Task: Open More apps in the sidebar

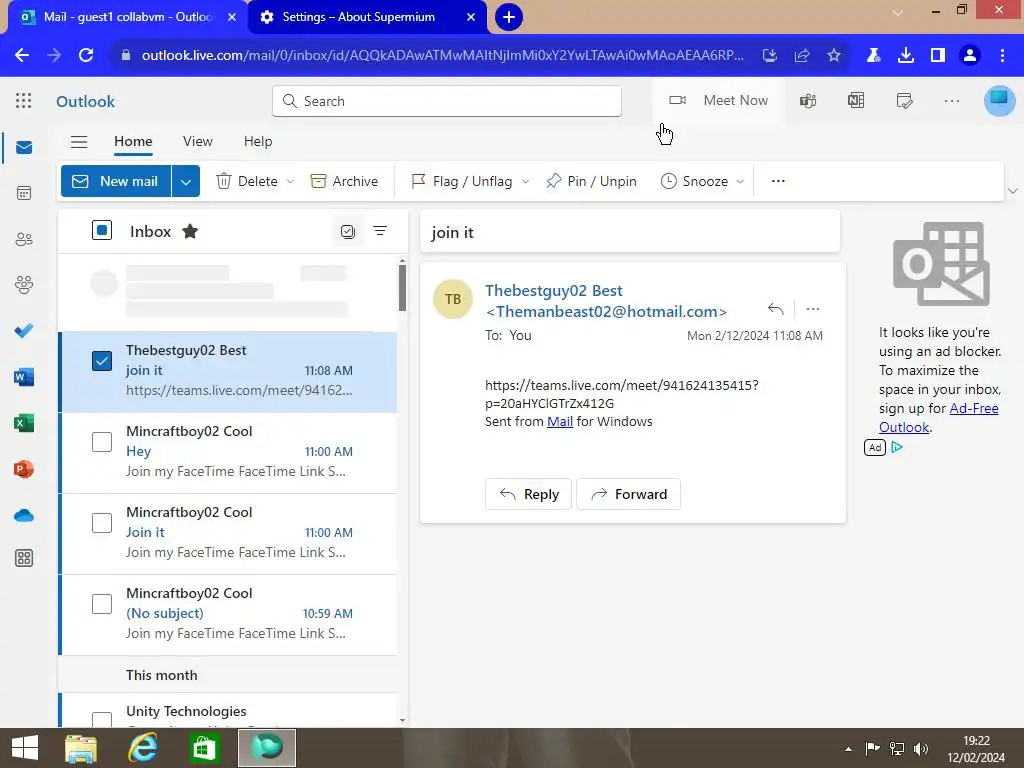Action: (x=24, y=558)
